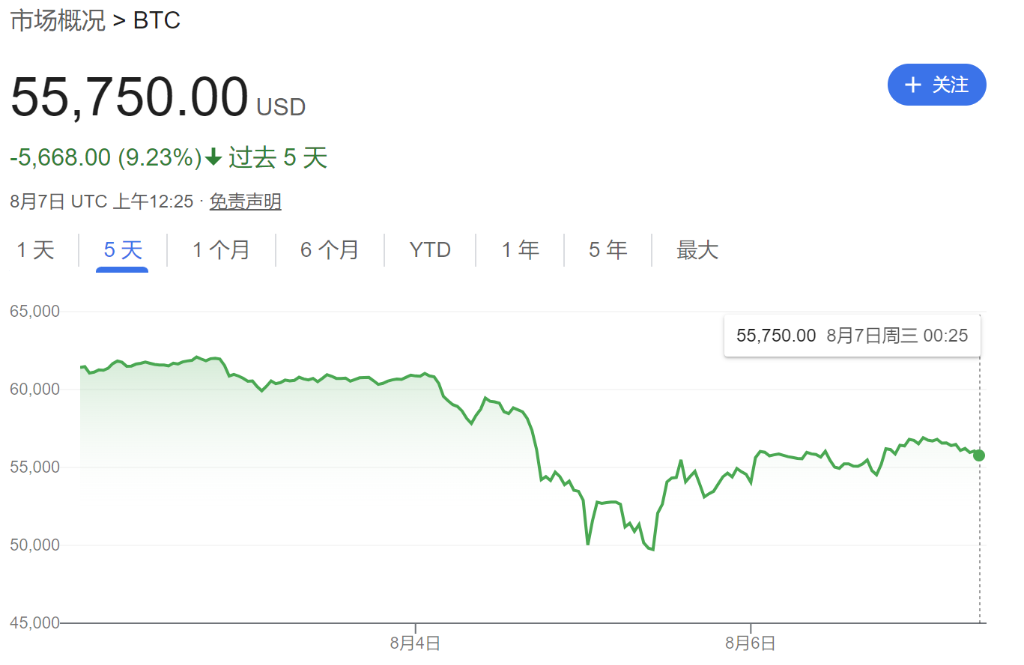Open the 5 年 range tab
Screen dimensions: 1024x665
[x=608, y=250]
